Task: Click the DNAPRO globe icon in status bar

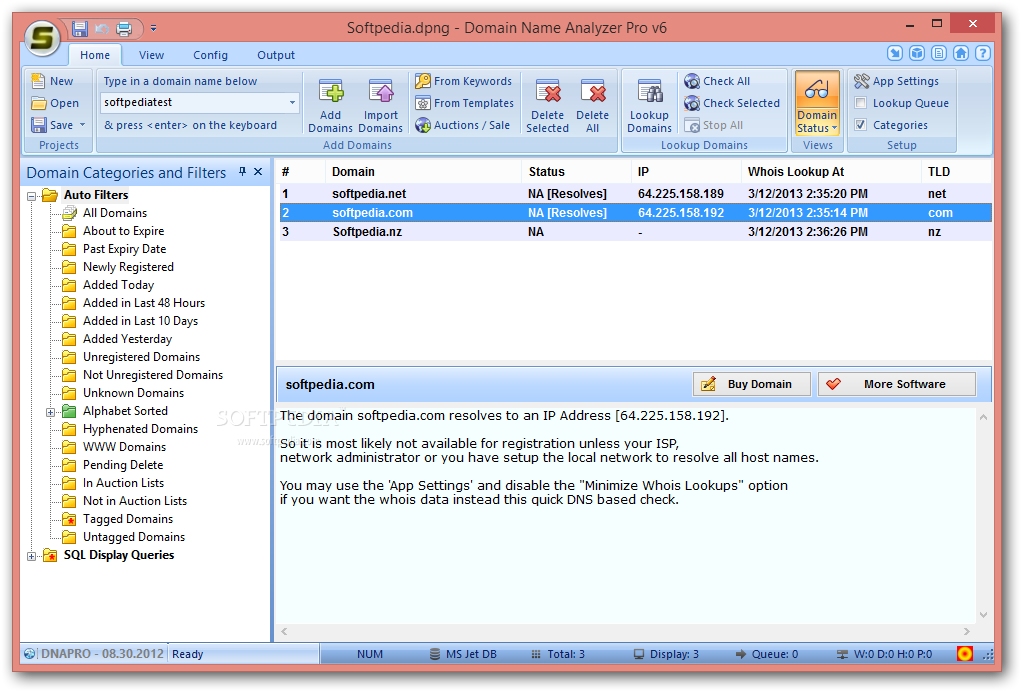Action: pos(29,654)
